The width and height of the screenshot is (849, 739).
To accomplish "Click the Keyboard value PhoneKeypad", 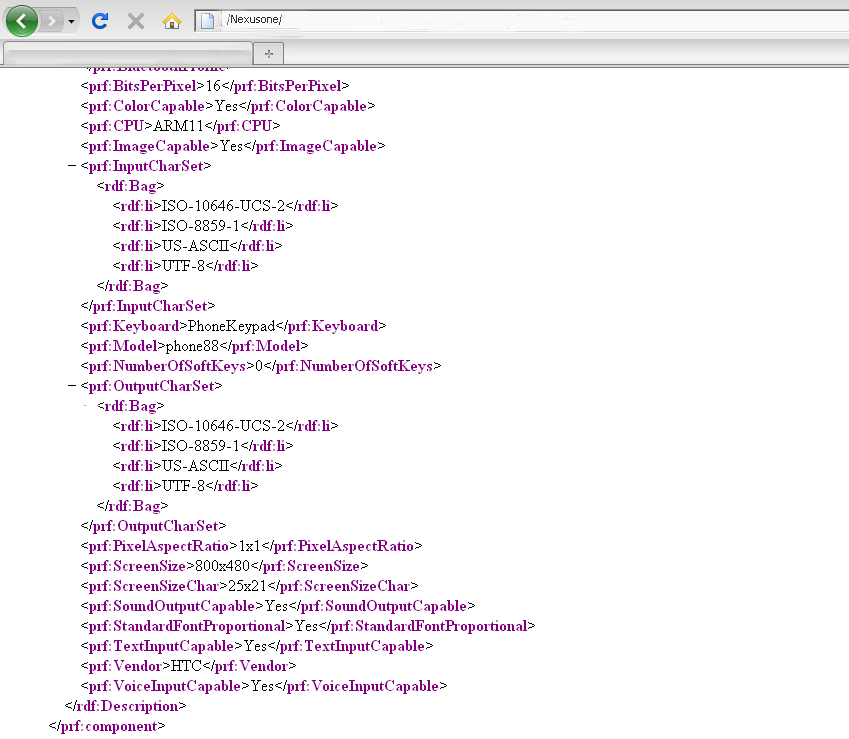I will click(x=231, y=326).
